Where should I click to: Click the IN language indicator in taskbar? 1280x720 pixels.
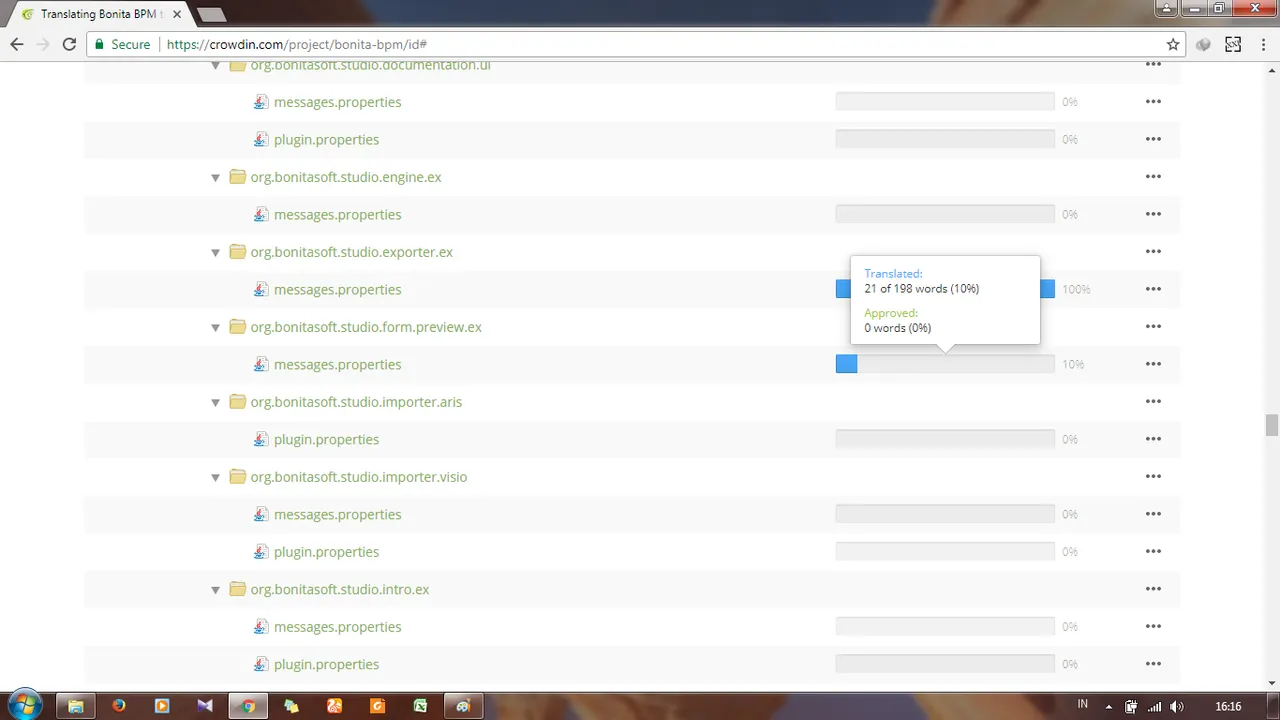[1083, 704]
